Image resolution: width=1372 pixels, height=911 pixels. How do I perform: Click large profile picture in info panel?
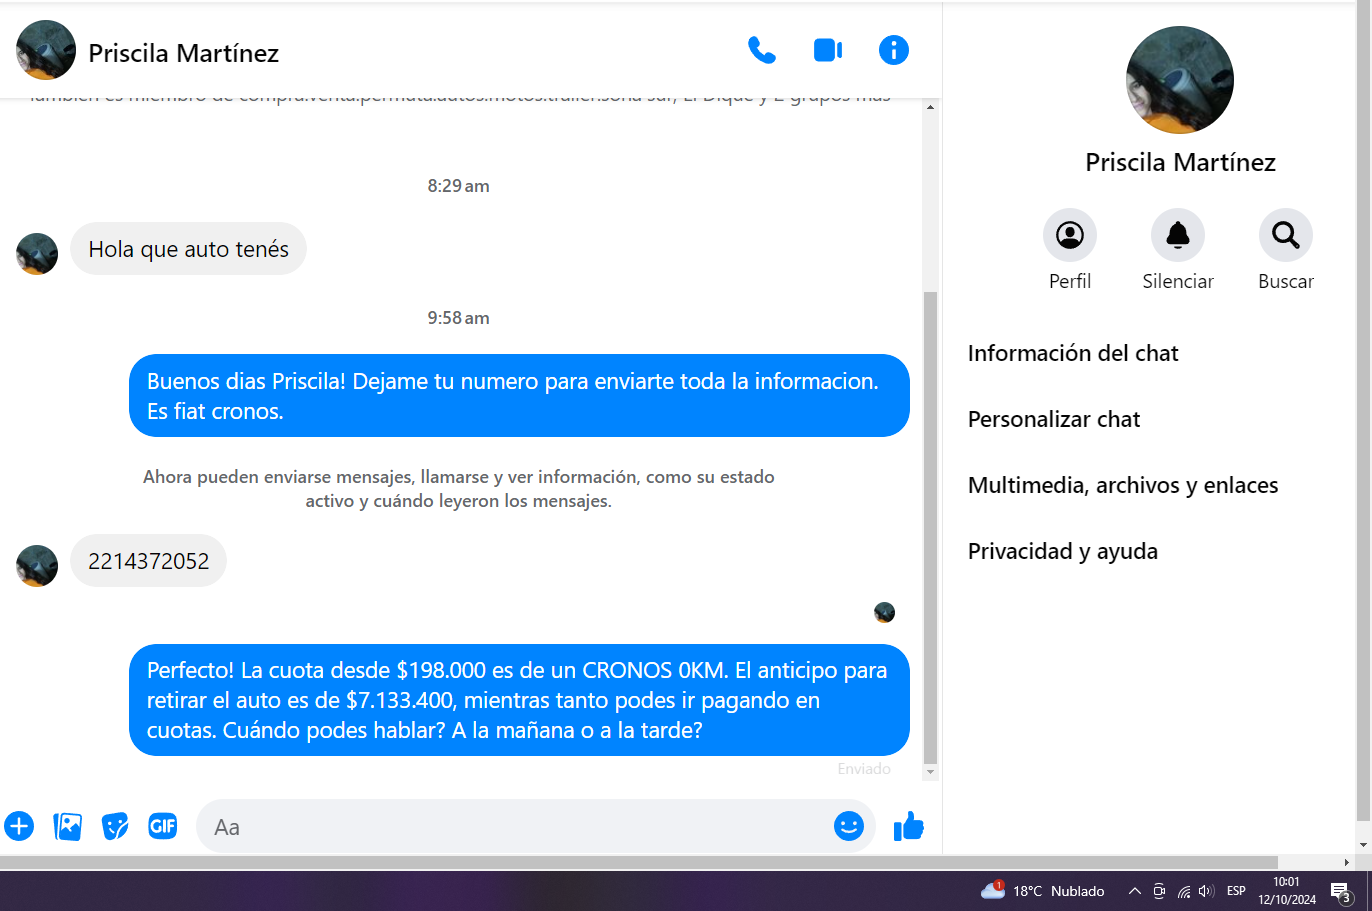click(x=1180, y=80)
